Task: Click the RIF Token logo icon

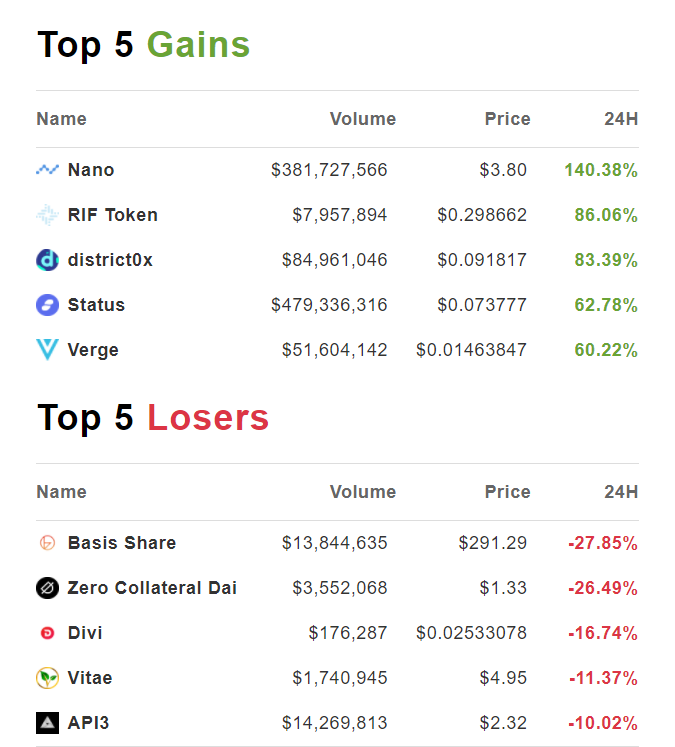Action: point(47,215)
